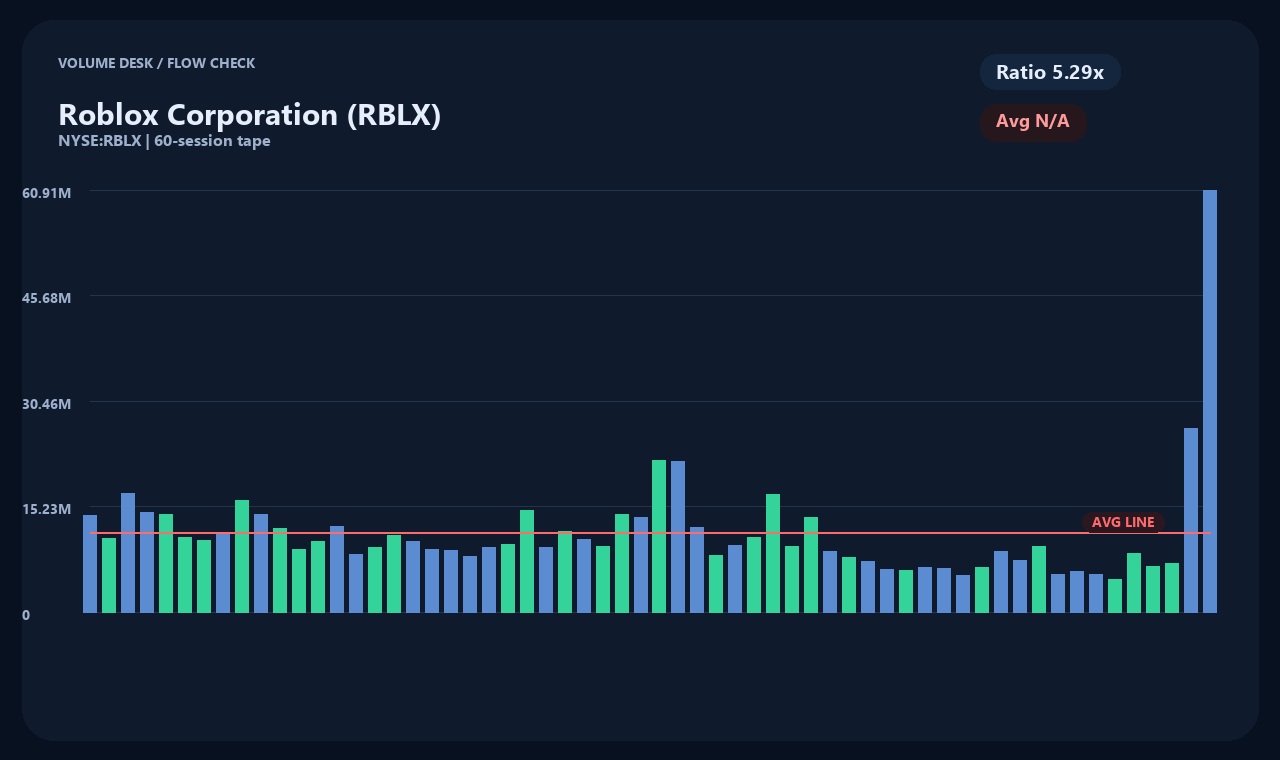Select the tallest final volume bar
This screenshot has height=760, width=1280.
(1210, 401)
